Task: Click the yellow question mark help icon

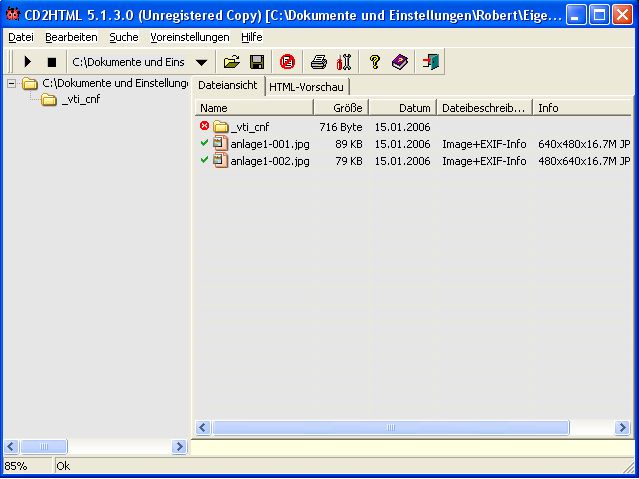Action: point(375,62)
